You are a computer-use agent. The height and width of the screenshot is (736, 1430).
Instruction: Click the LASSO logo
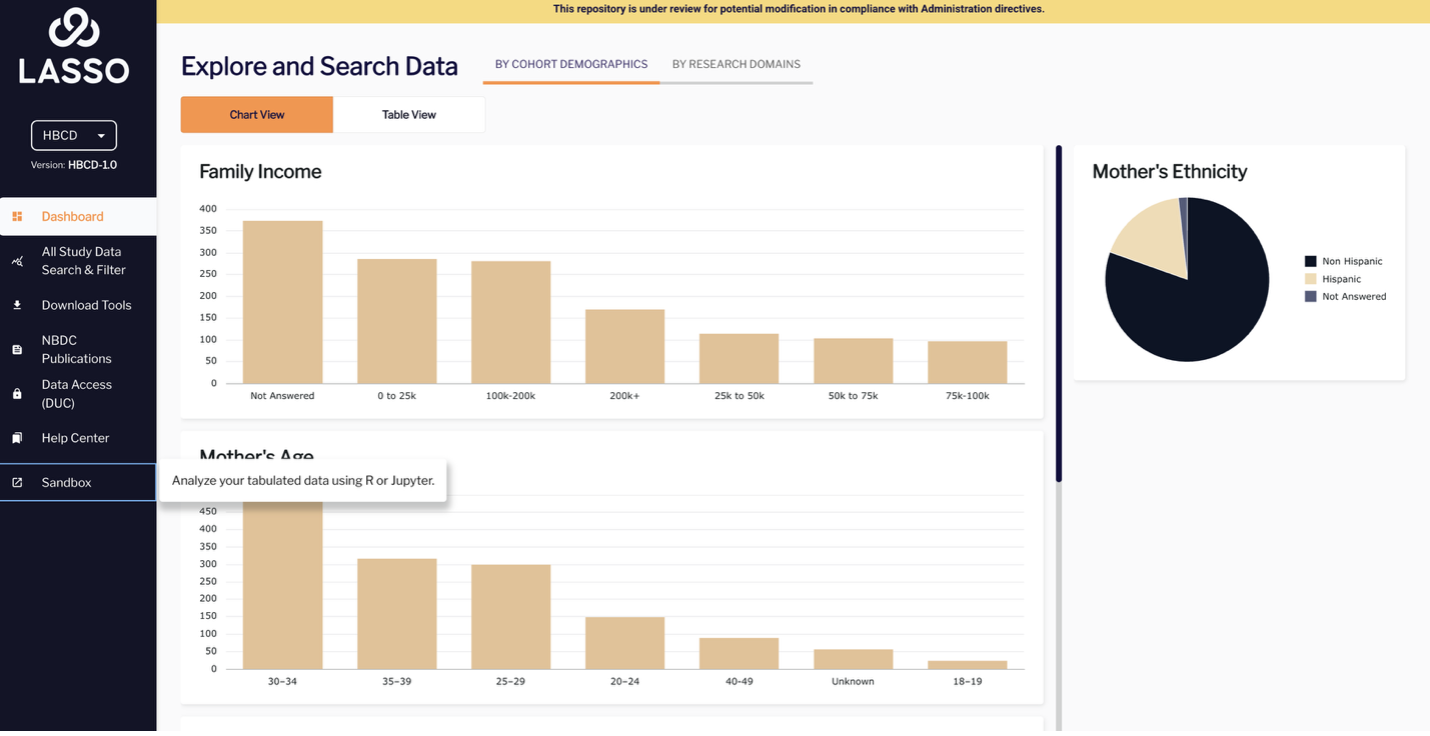click(x=74, y=46)
